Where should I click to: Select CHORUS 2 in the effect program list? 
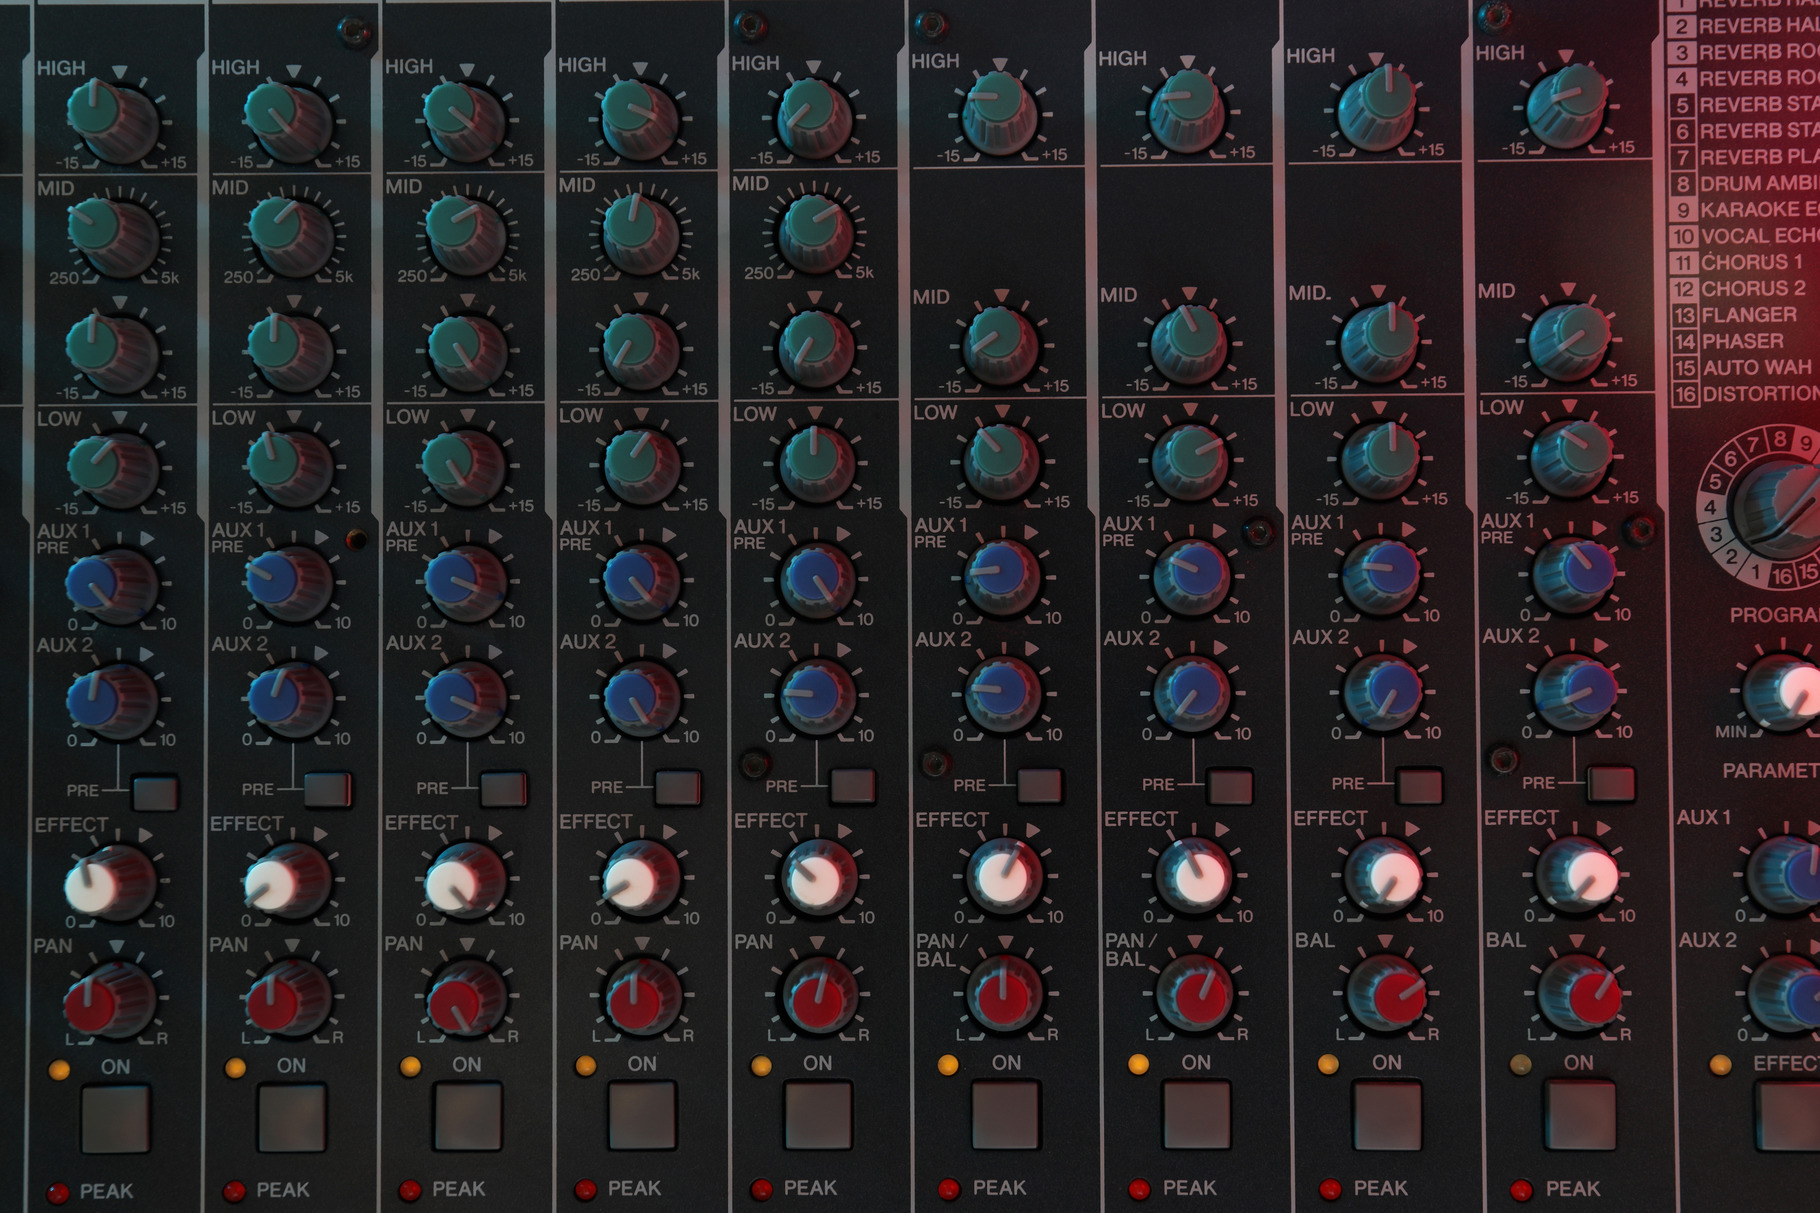1752,289
